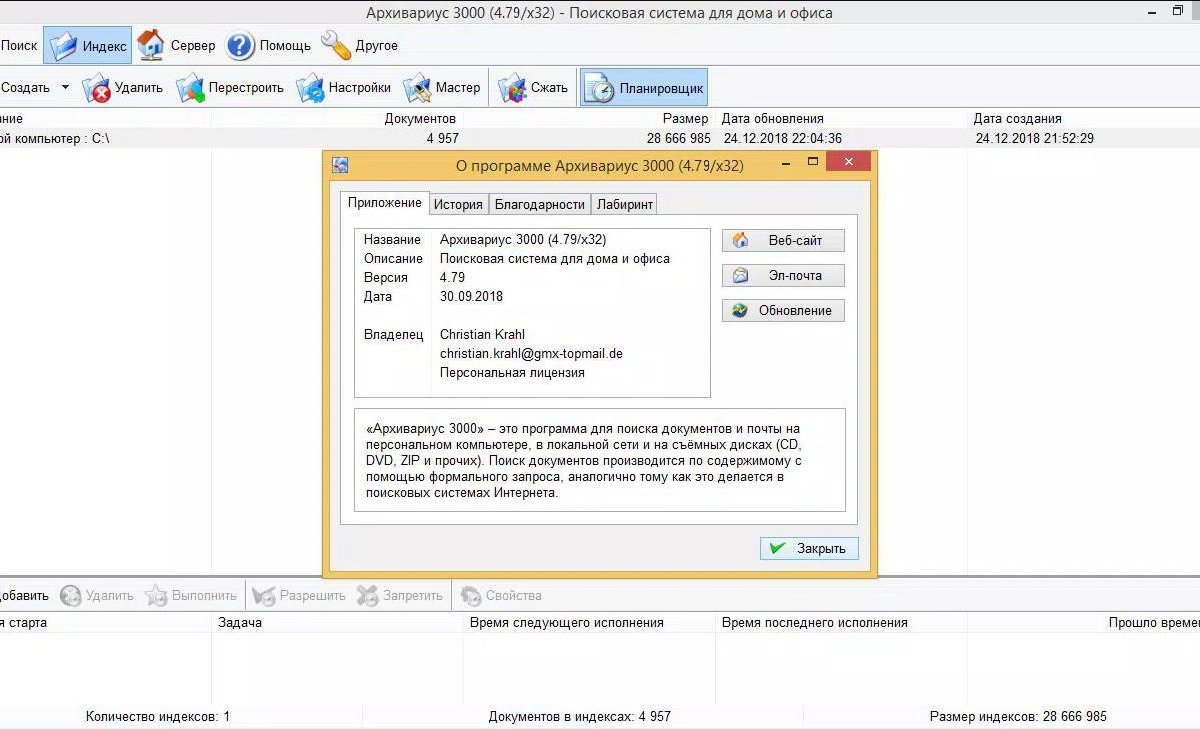1200x729 pixels.
Task: Click the Количество индексов: 1 status entry
Action: pyautogui.click(x=158, y=716)
